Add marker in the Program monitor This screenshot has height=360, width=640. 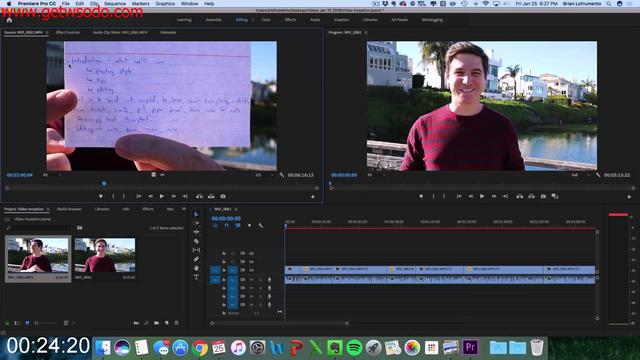click(421, 196)
